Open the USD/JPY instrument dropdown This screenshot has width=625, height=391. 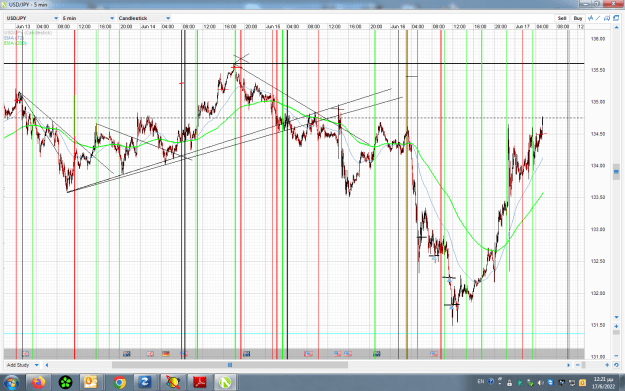(x=32, y=18)
